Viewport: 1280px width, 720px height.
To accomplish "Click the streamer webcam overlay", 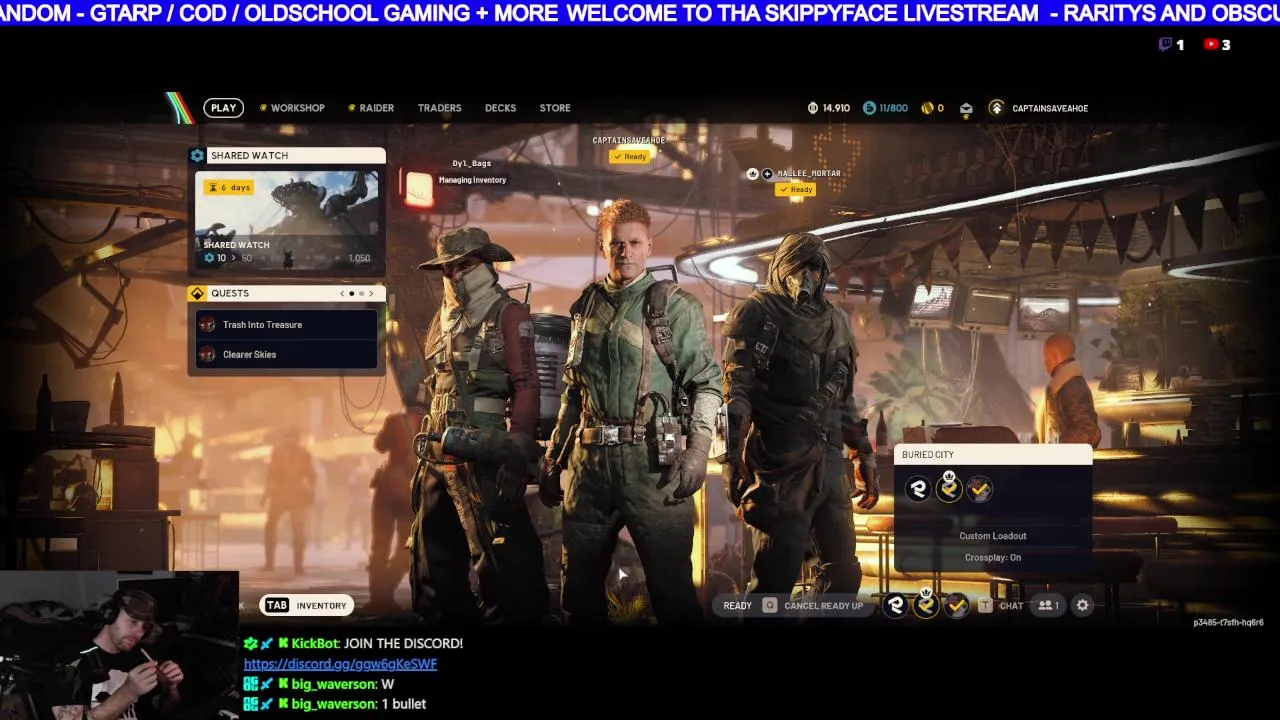I will coord(119,645).
